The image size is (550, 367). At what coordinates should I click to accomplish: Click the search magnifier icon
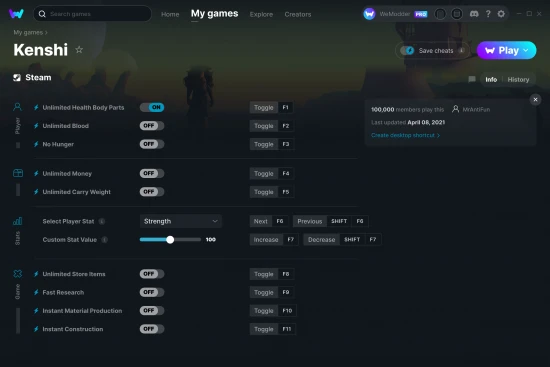pos(42,14)
